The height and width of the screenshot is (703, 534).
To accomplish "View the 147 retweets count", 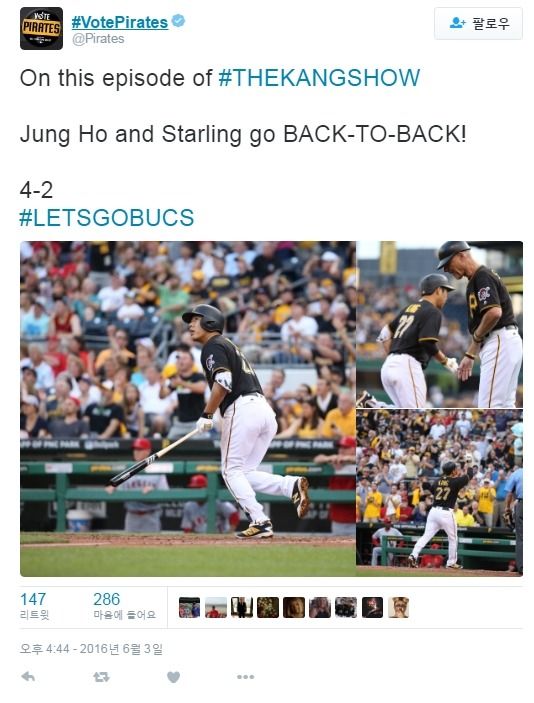I will click(35, 606).
